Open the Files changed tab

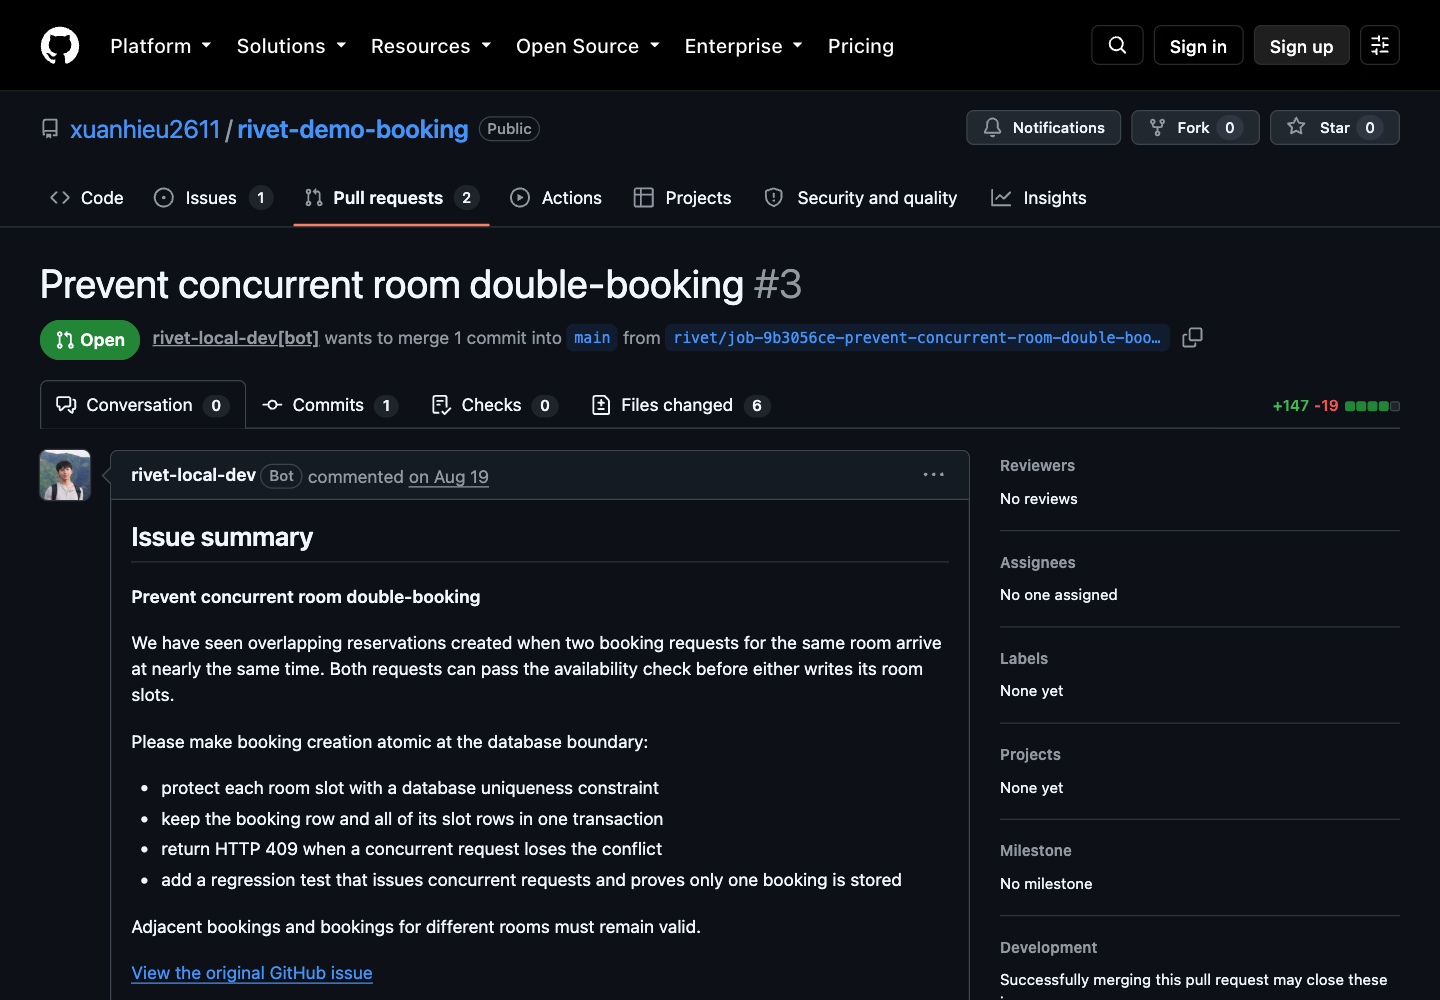point(681,405)
